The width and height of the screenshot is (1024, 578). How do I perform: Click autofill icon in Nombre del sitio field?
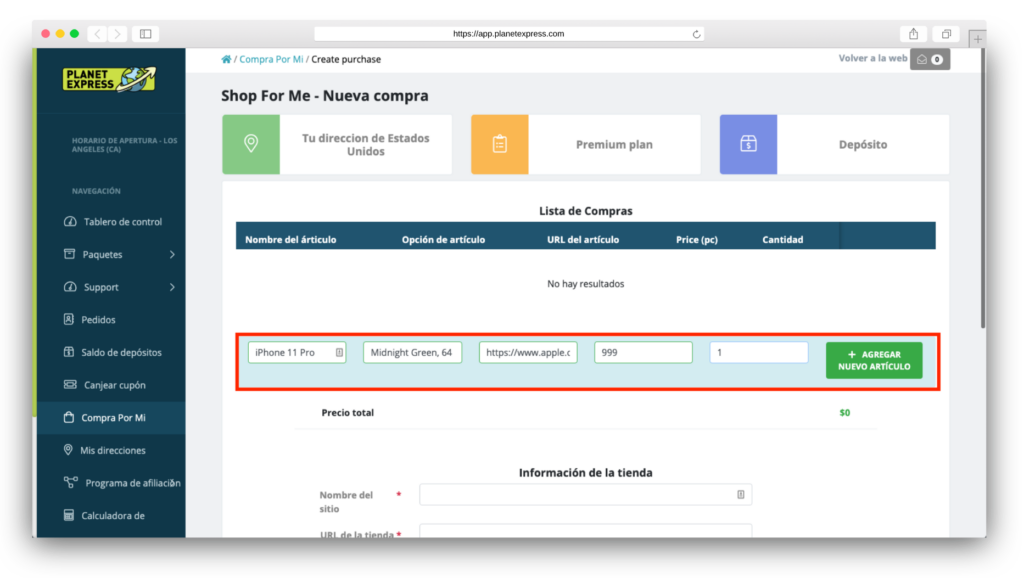(741, 494)
